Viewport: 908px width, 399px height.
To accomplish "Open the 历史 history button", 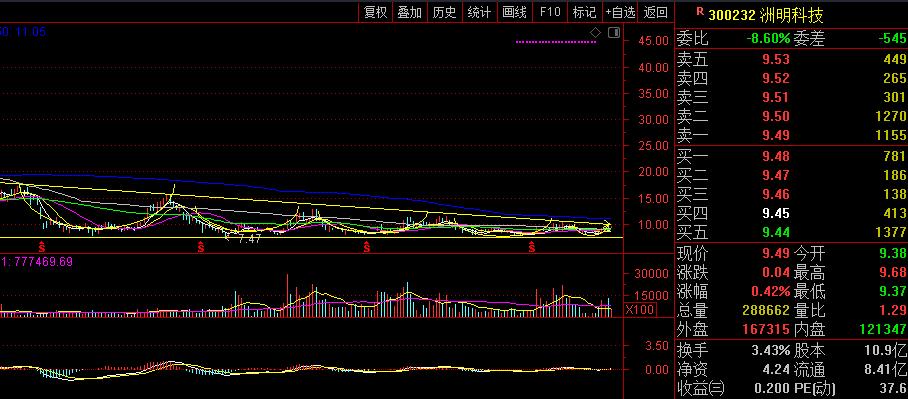I will (x=444, y=12).
